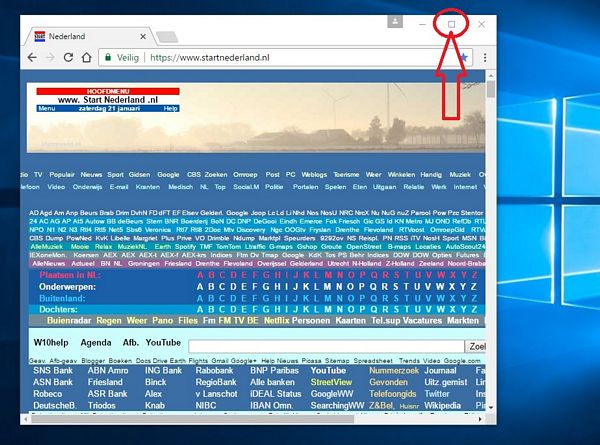Click the browser back arrow
This screenshot has height=445, width=600.
pos(32,57)
